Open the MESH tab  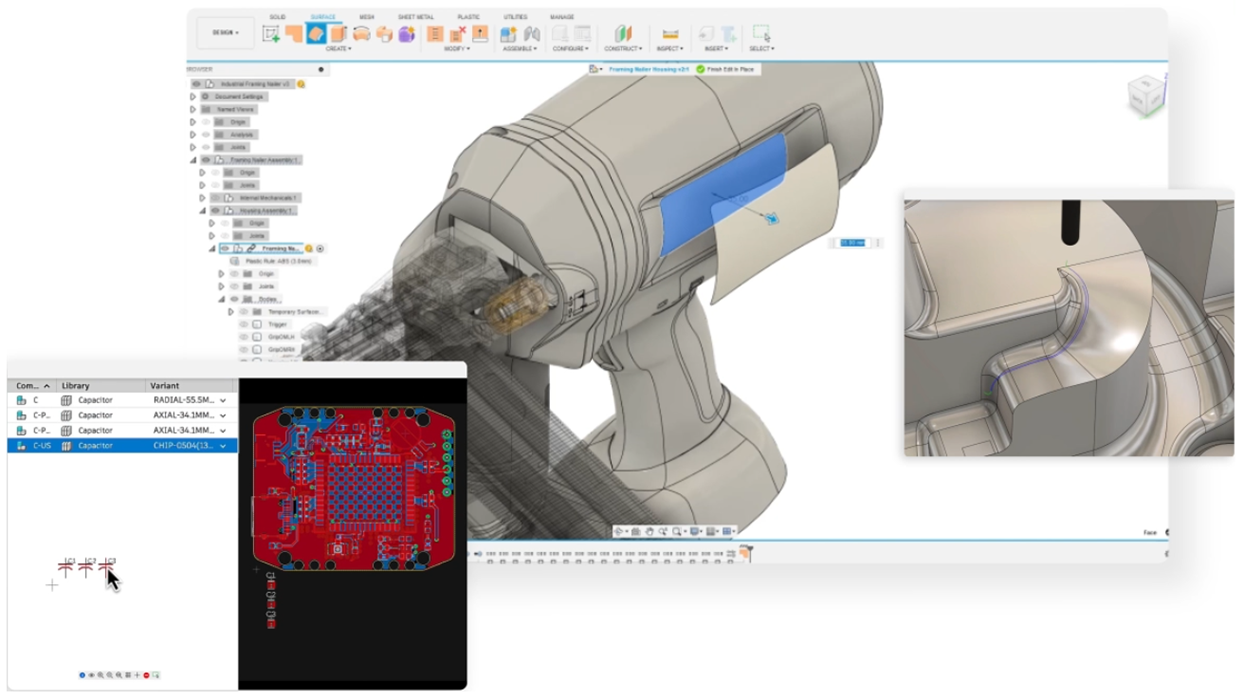(367, 17)
